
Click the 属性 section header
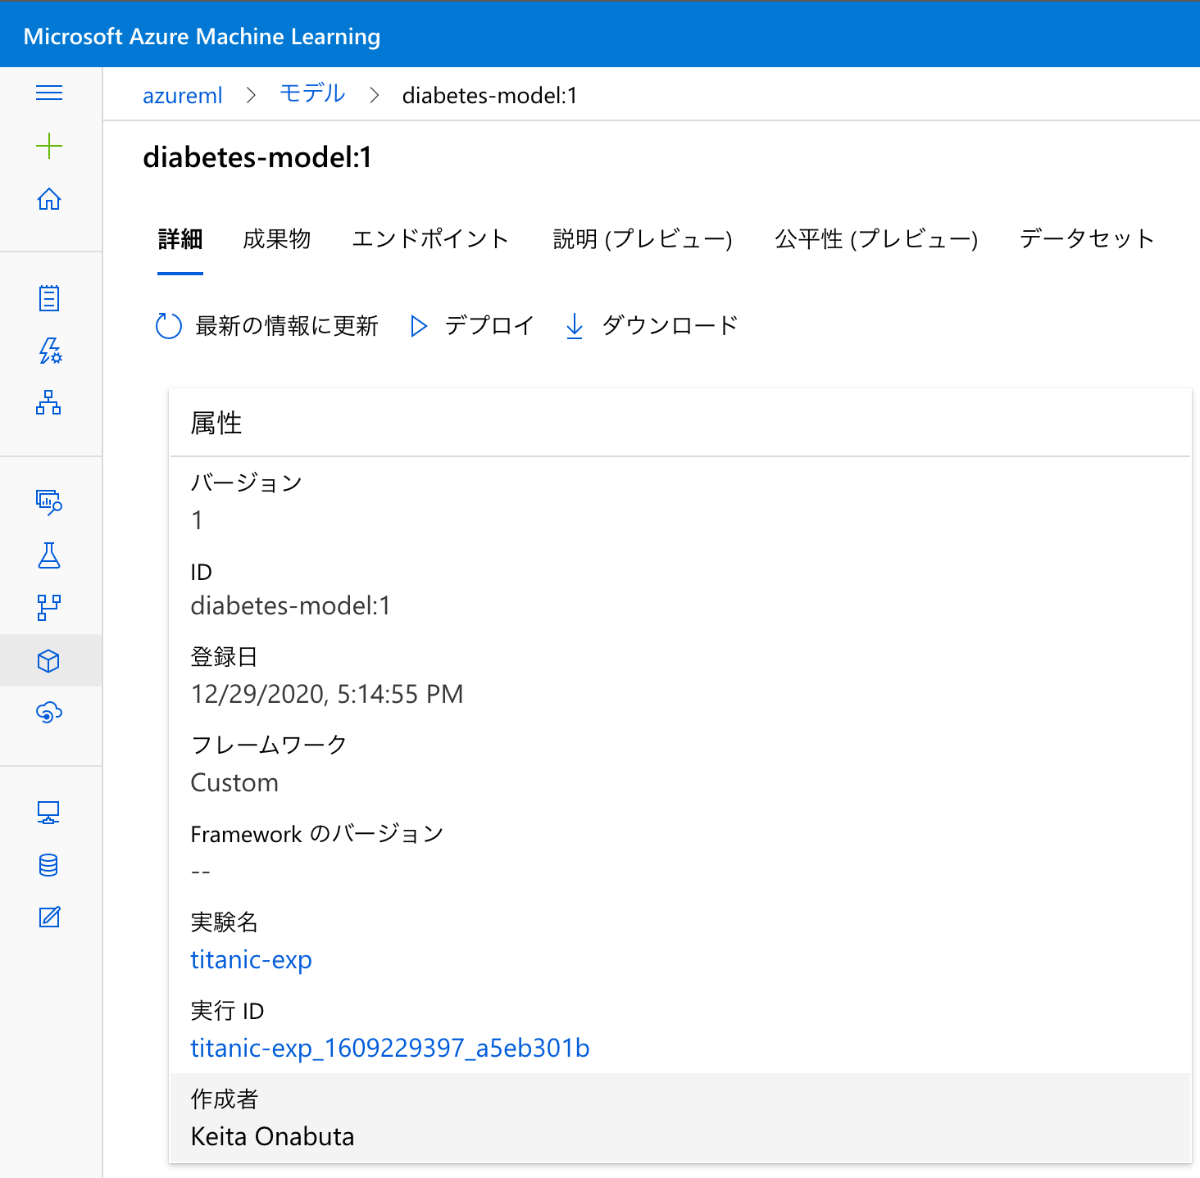click(x=216, y=423)
